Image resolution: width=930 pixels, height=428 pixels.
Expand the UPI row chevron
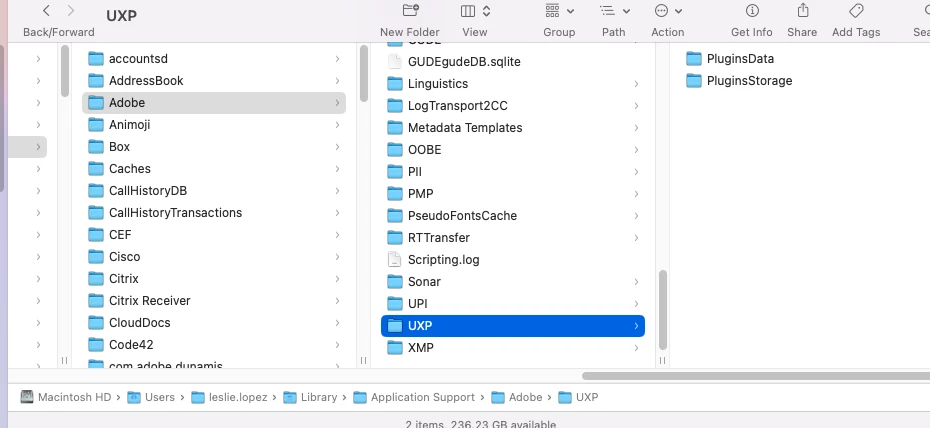636,304
